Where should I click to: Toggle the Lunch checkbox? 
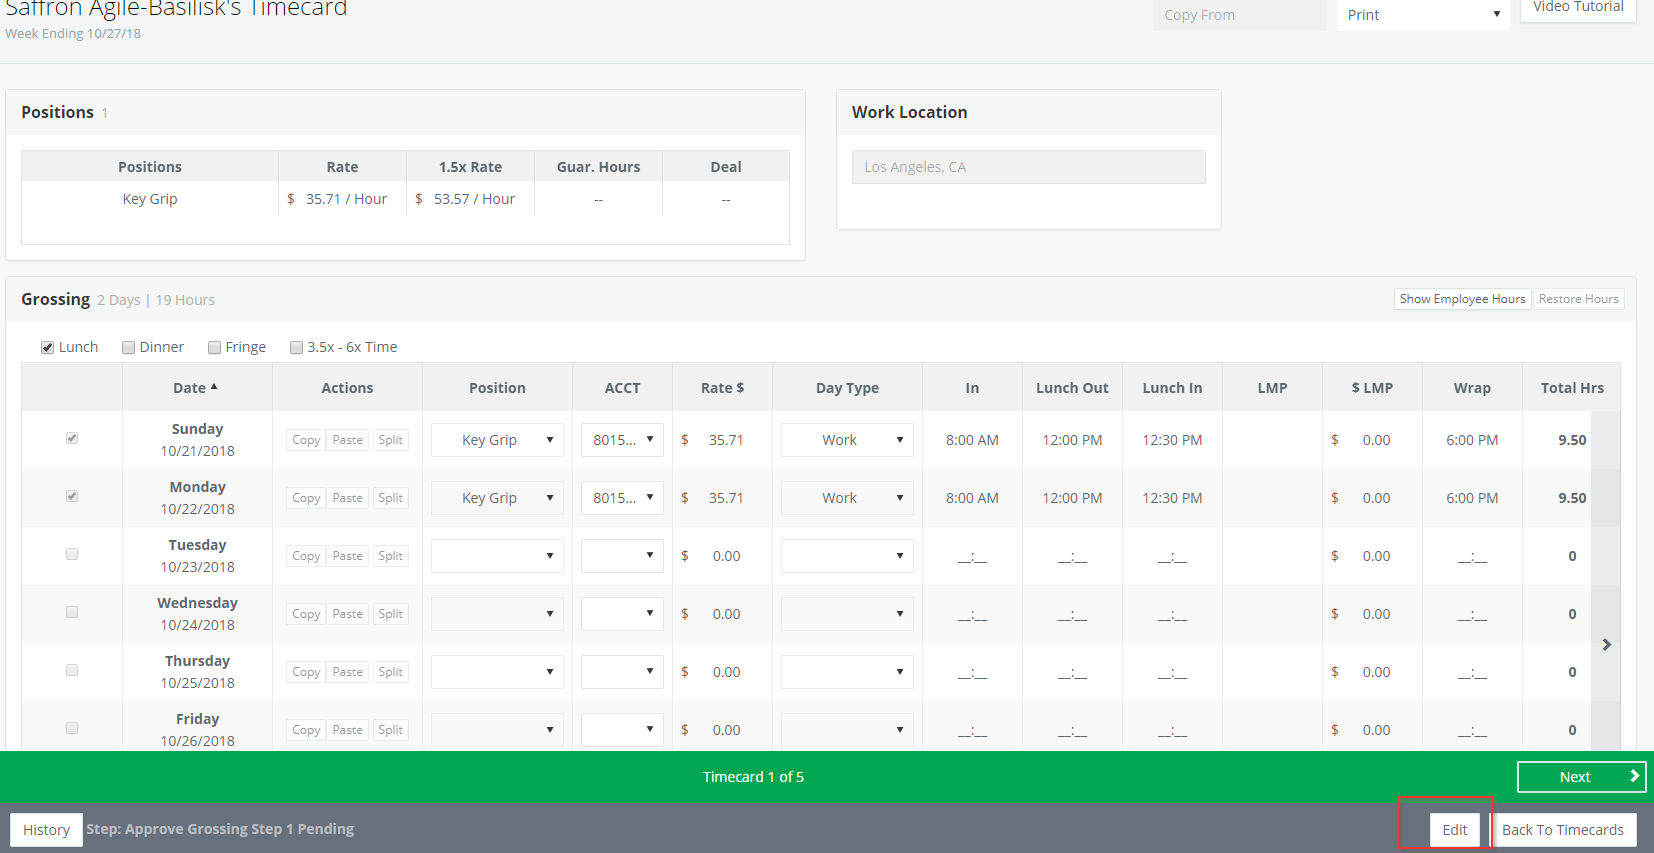pos(47,347)
